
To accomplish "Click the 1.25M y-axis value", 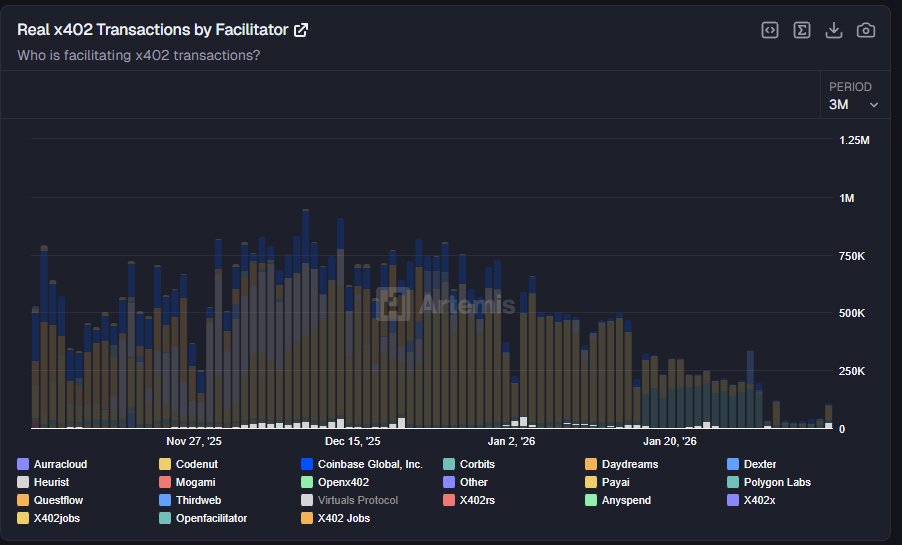I will tap(854, 140).
